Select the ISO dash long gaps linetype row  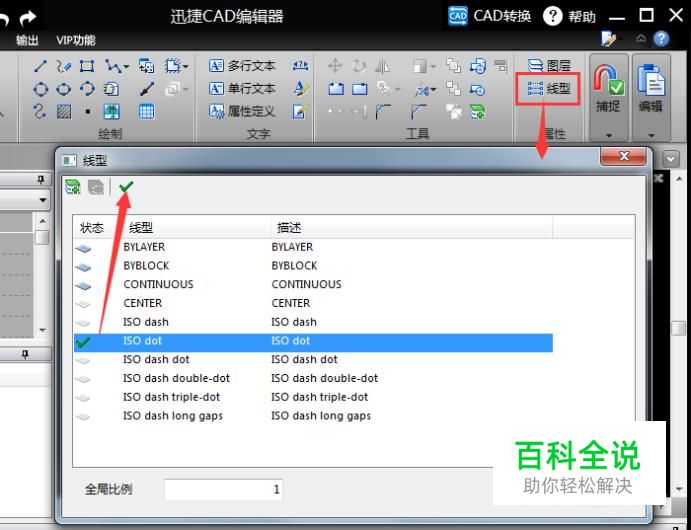click(313, 416)
